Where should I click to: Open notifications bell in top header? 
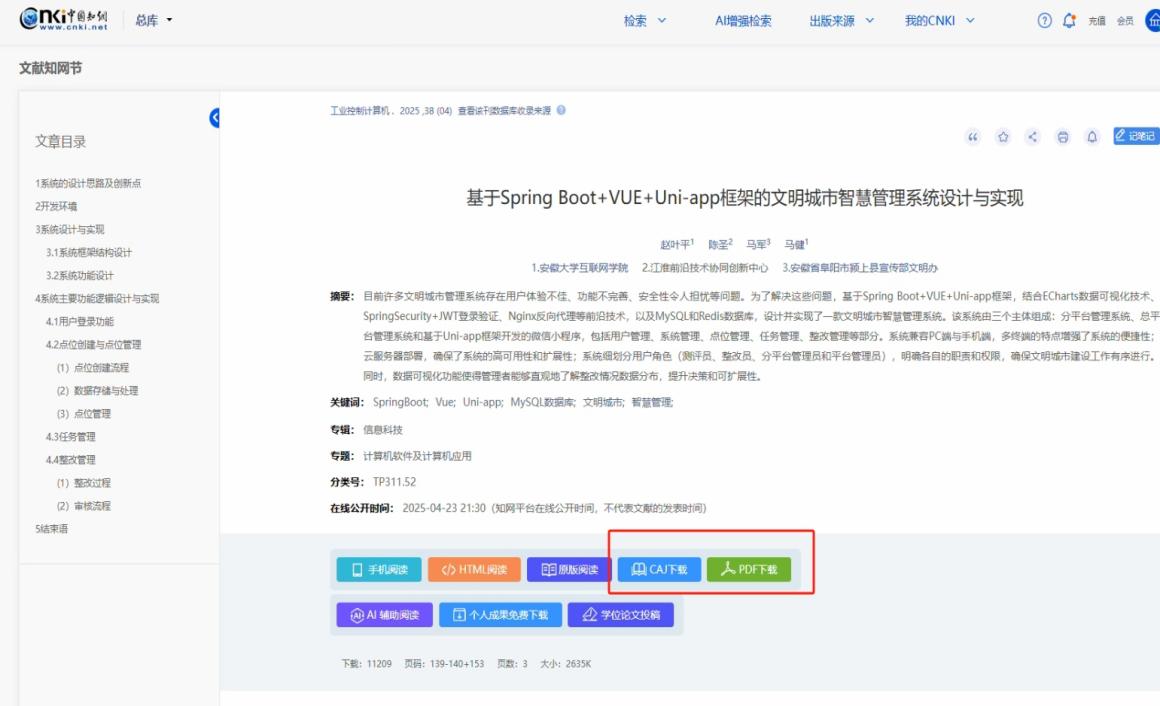coord(1068,21)
